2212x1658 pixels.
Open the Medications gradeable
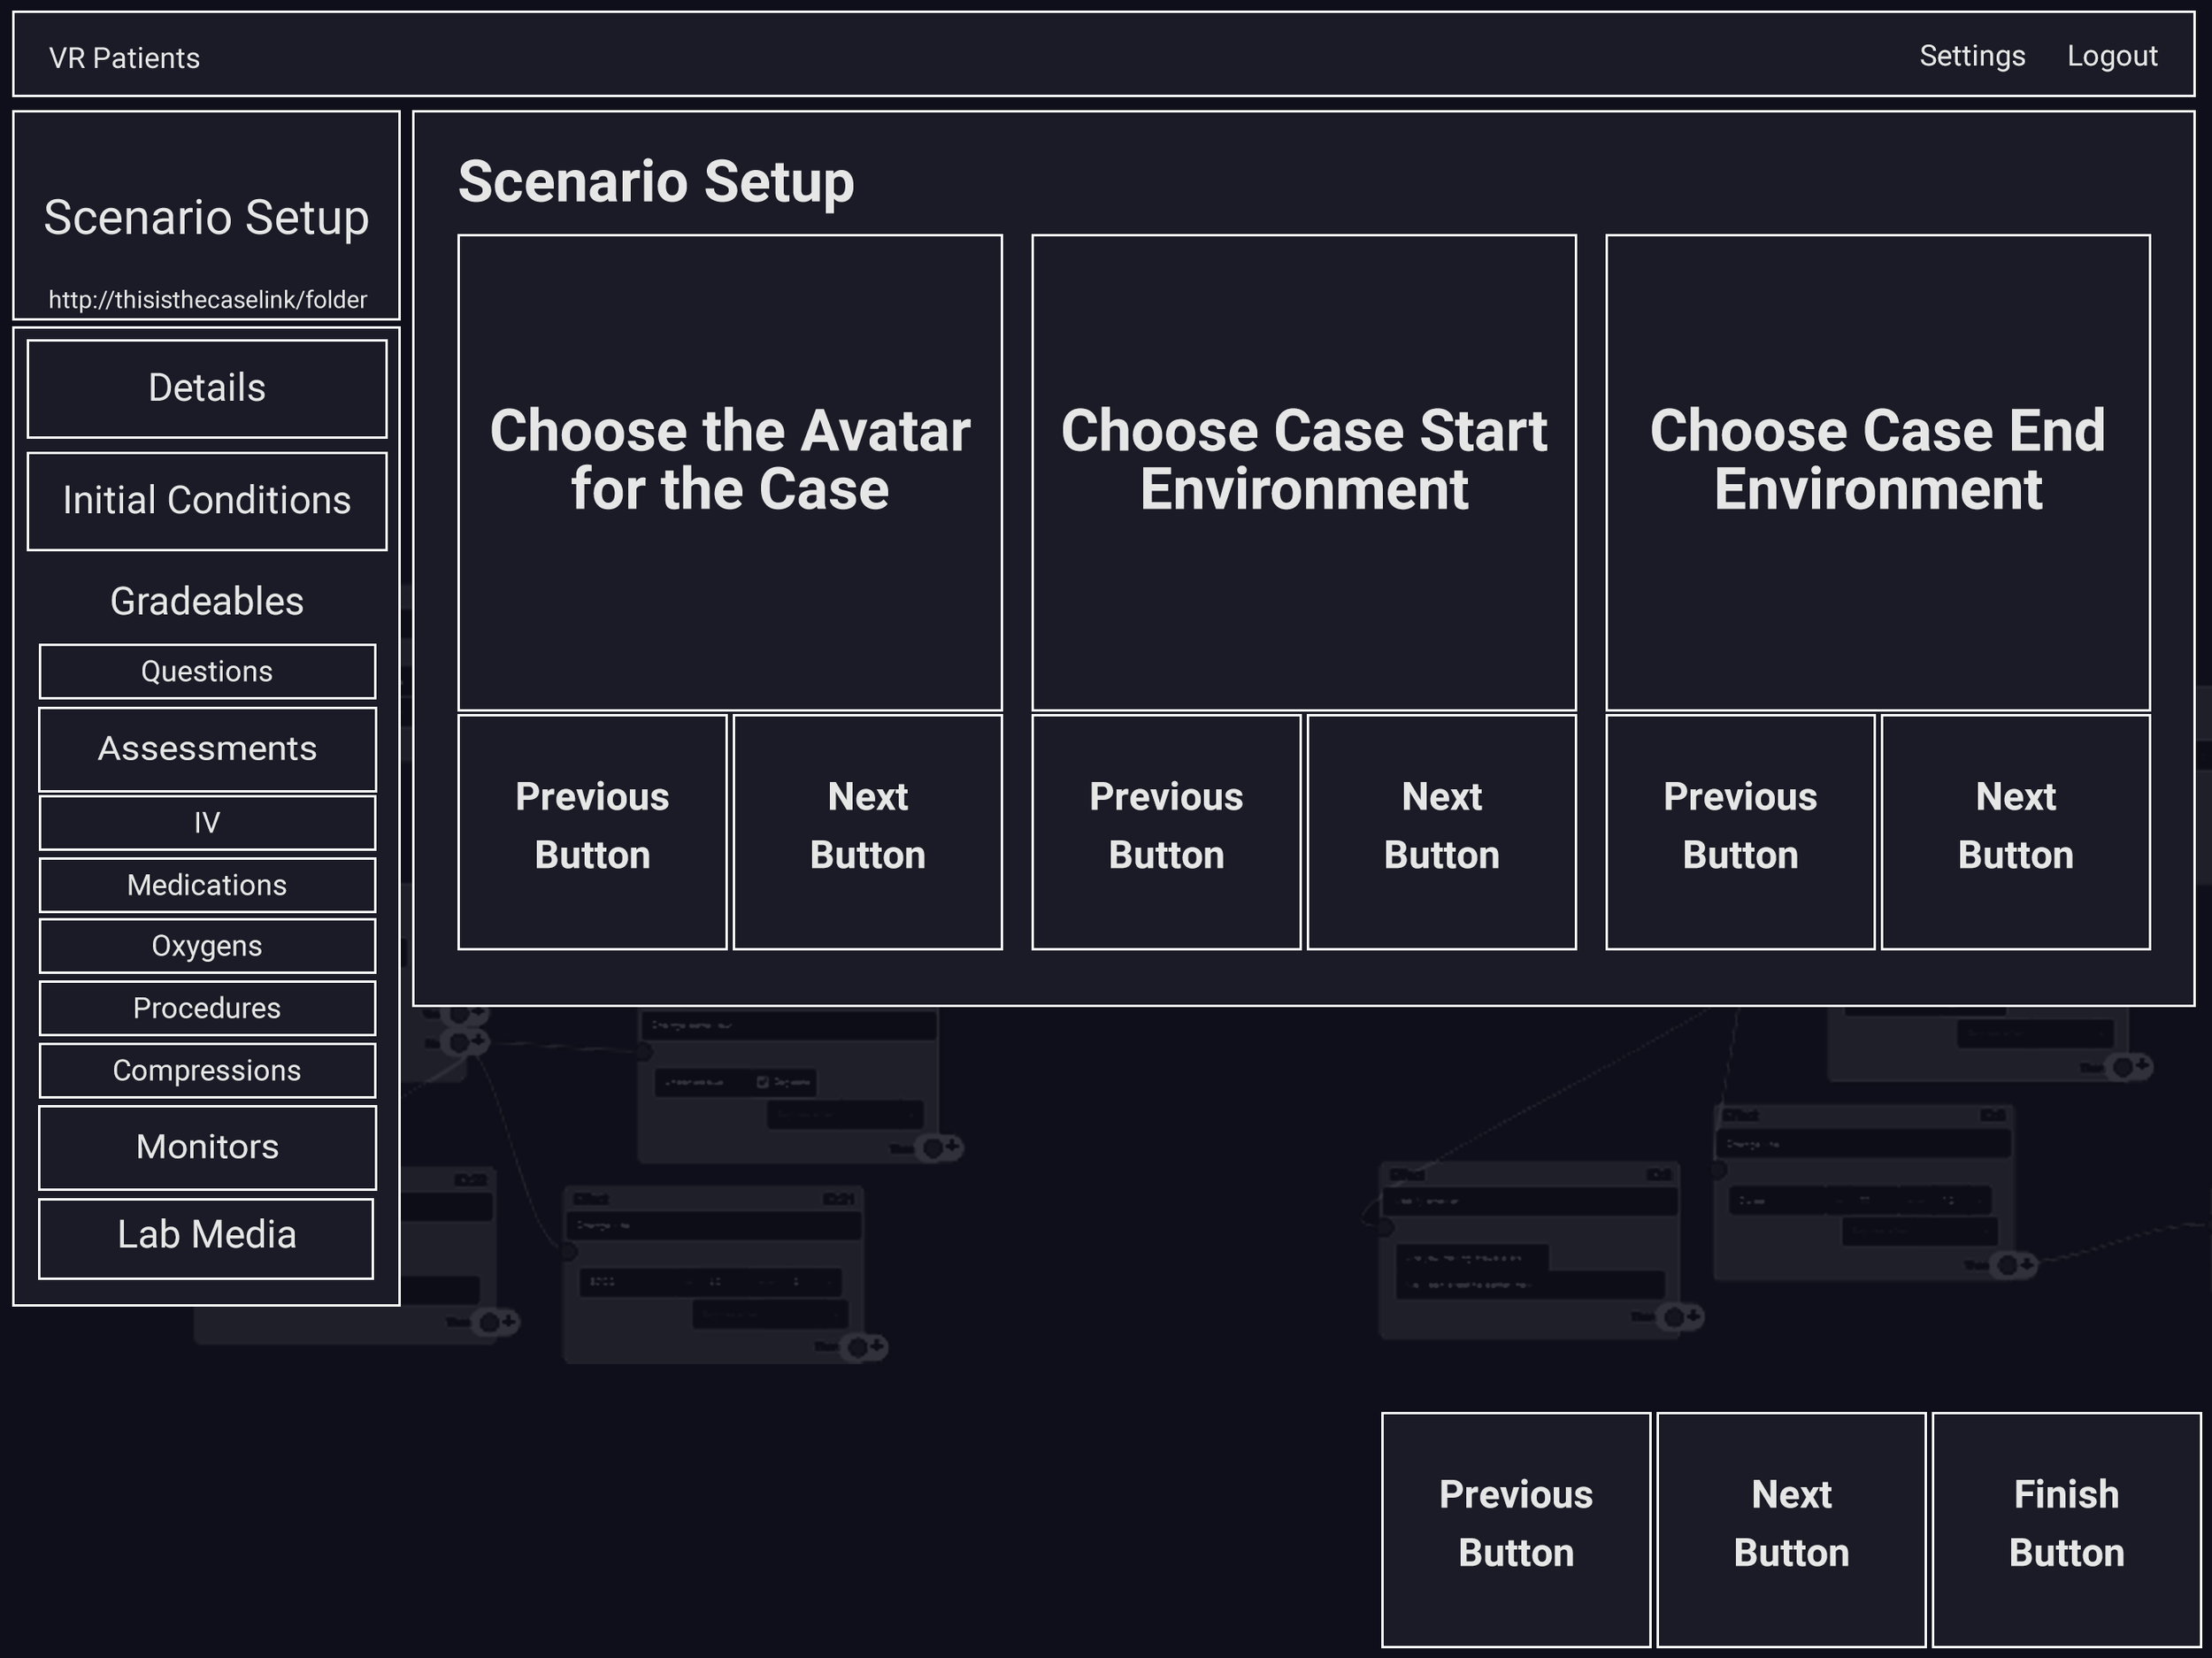click(207, 885)
